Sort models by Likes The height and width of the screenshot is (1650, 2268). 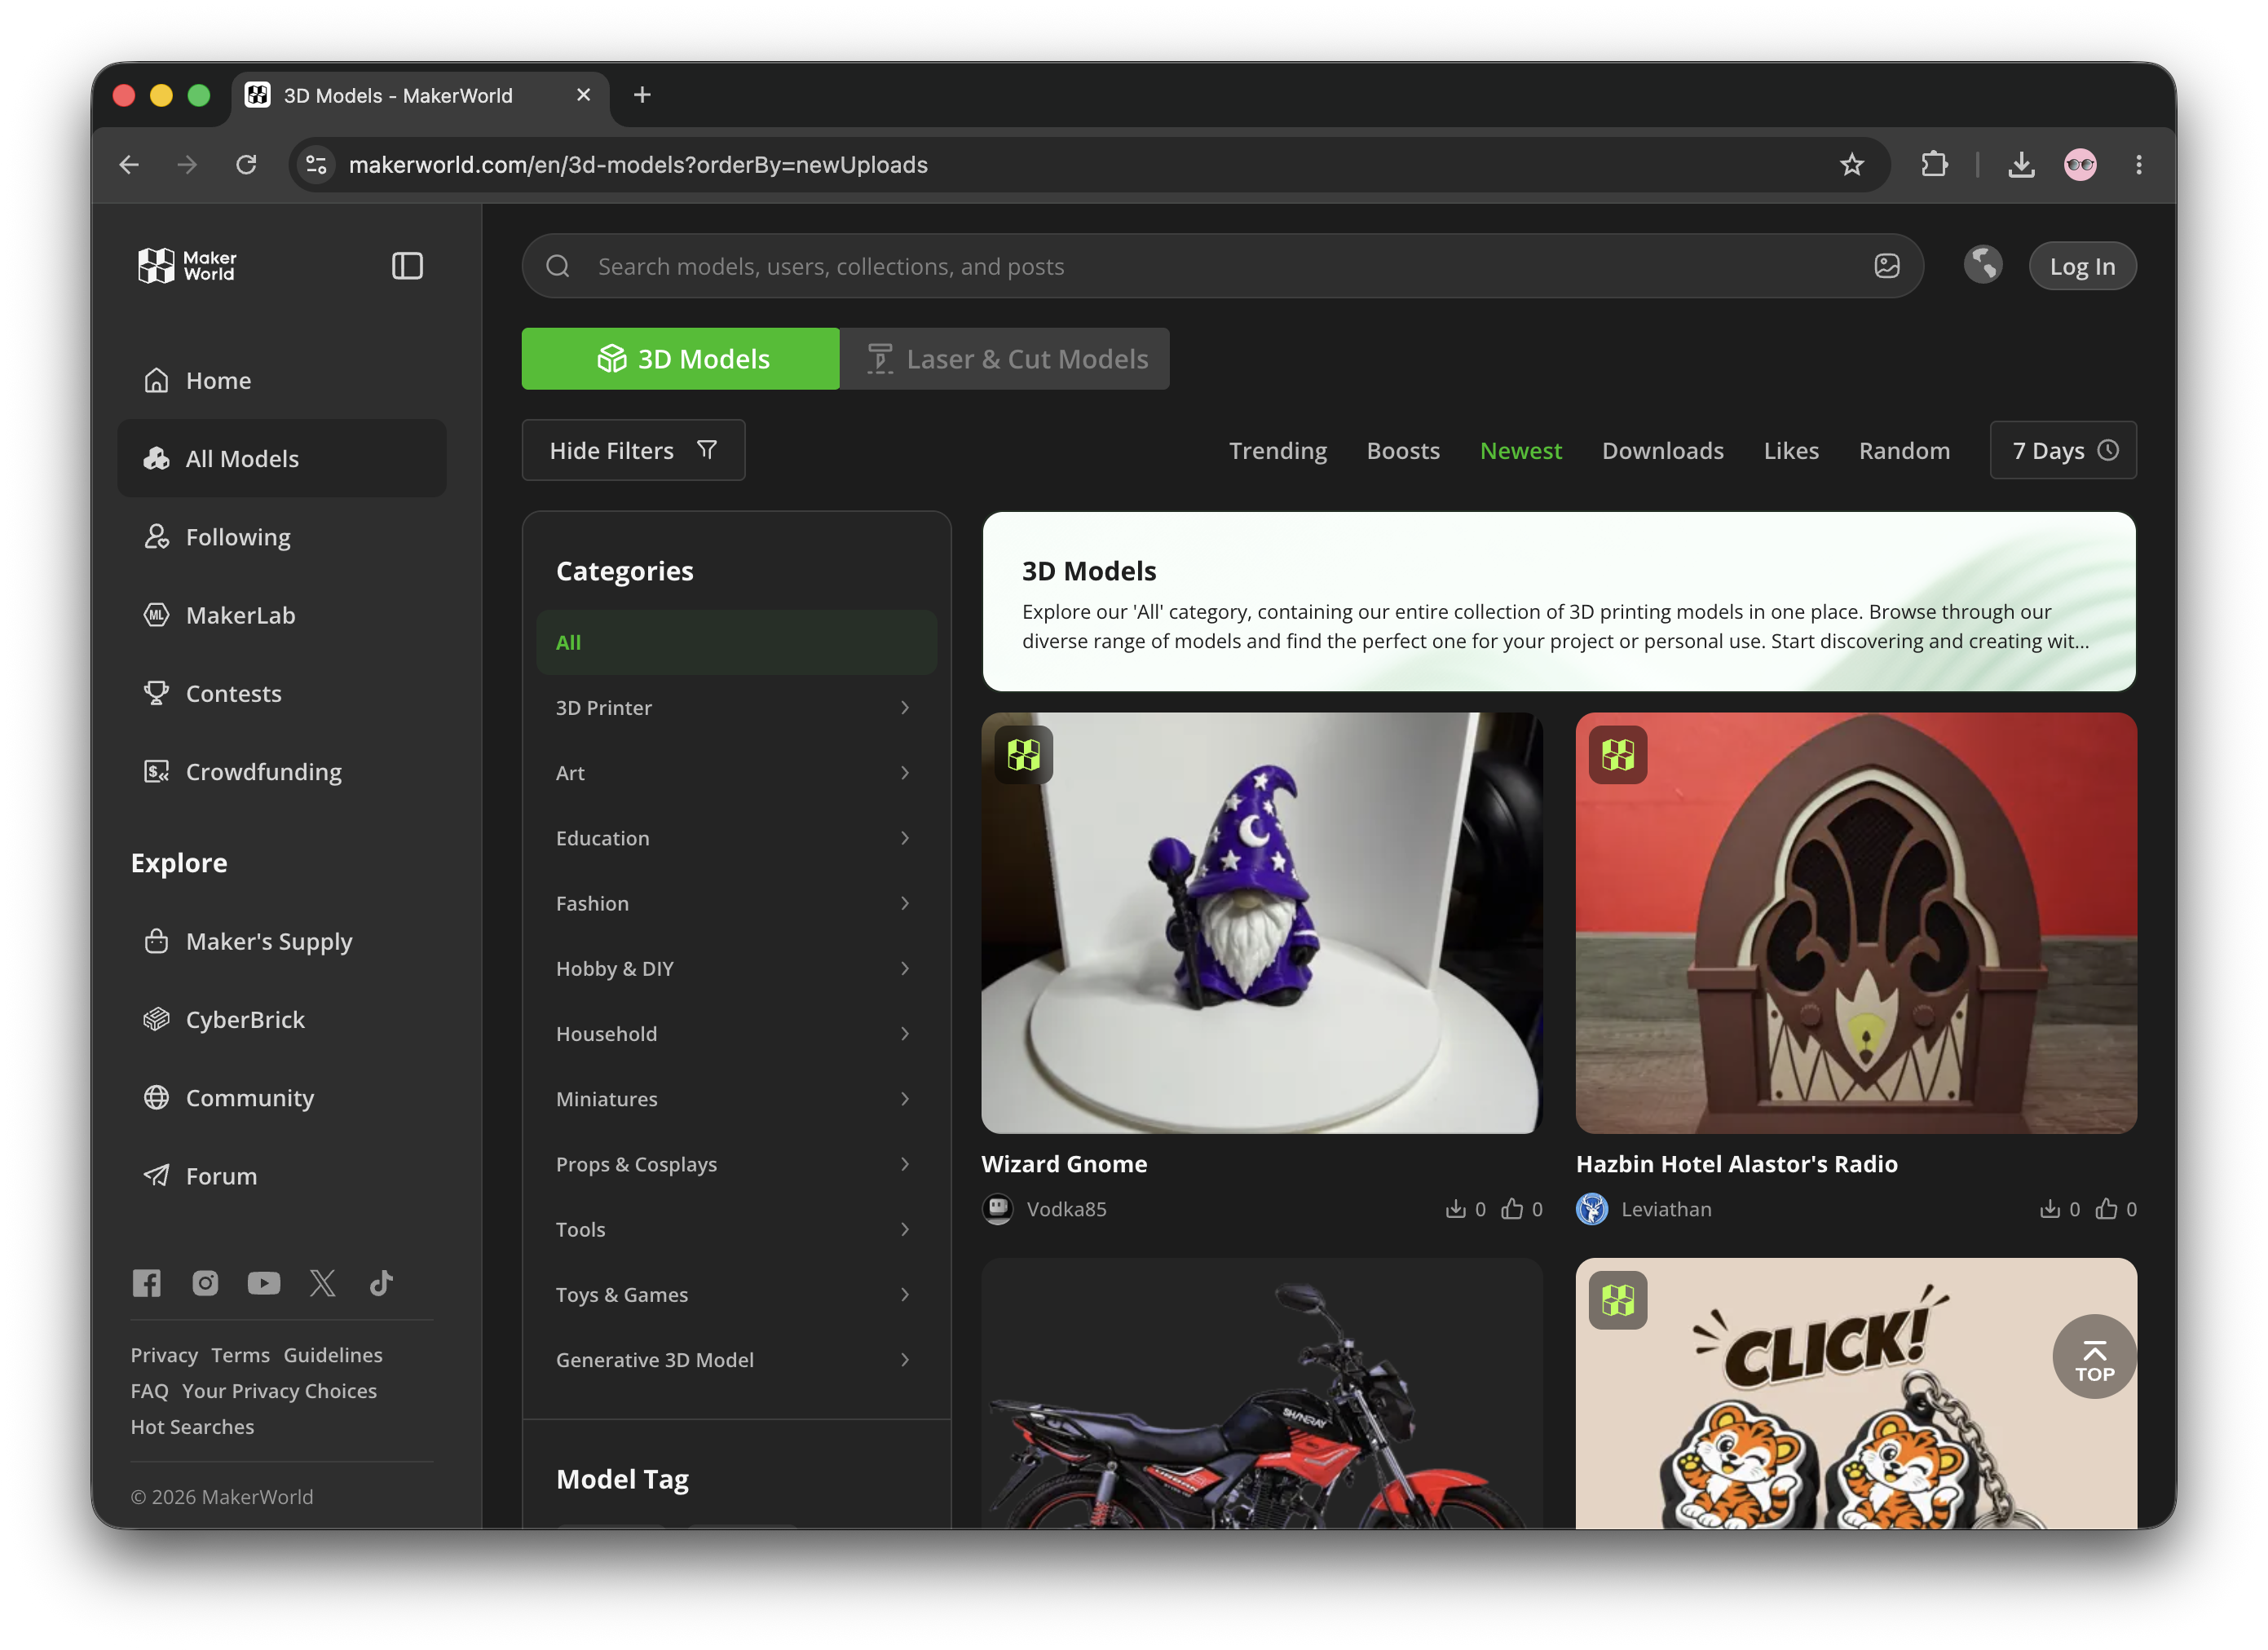click(x=1791, y=451)
